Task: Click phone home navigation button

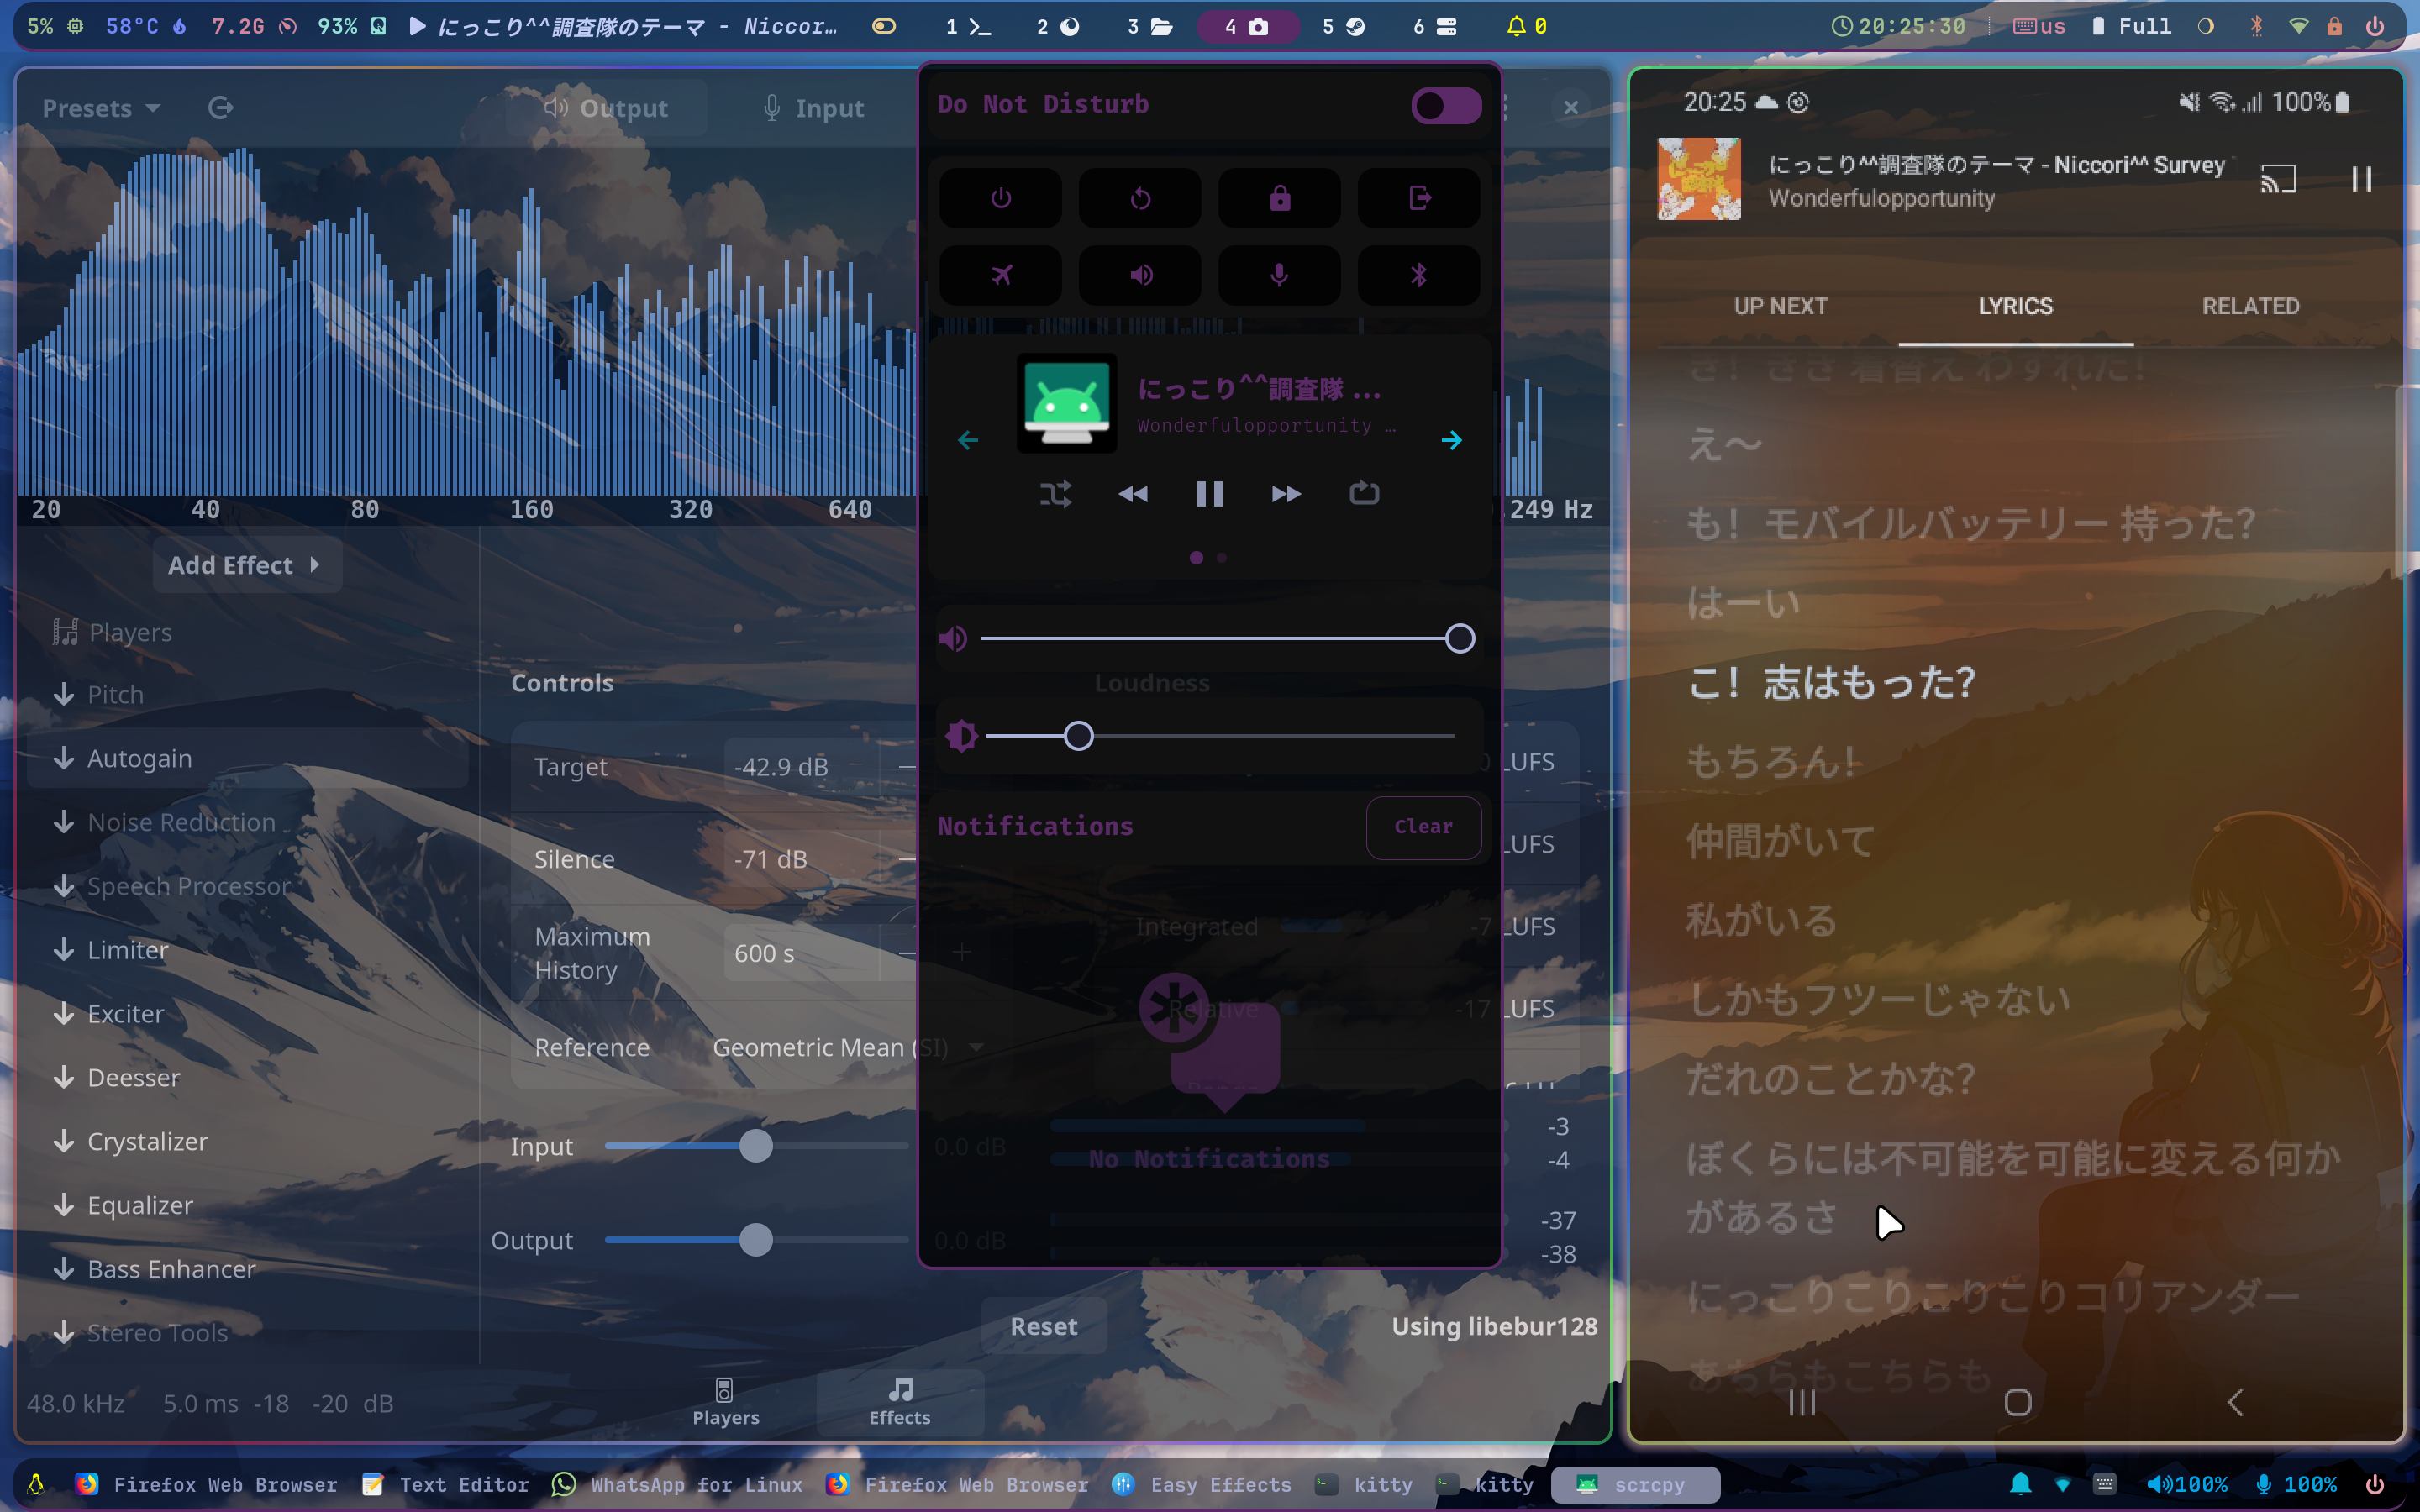Action: (2018, 1403)
